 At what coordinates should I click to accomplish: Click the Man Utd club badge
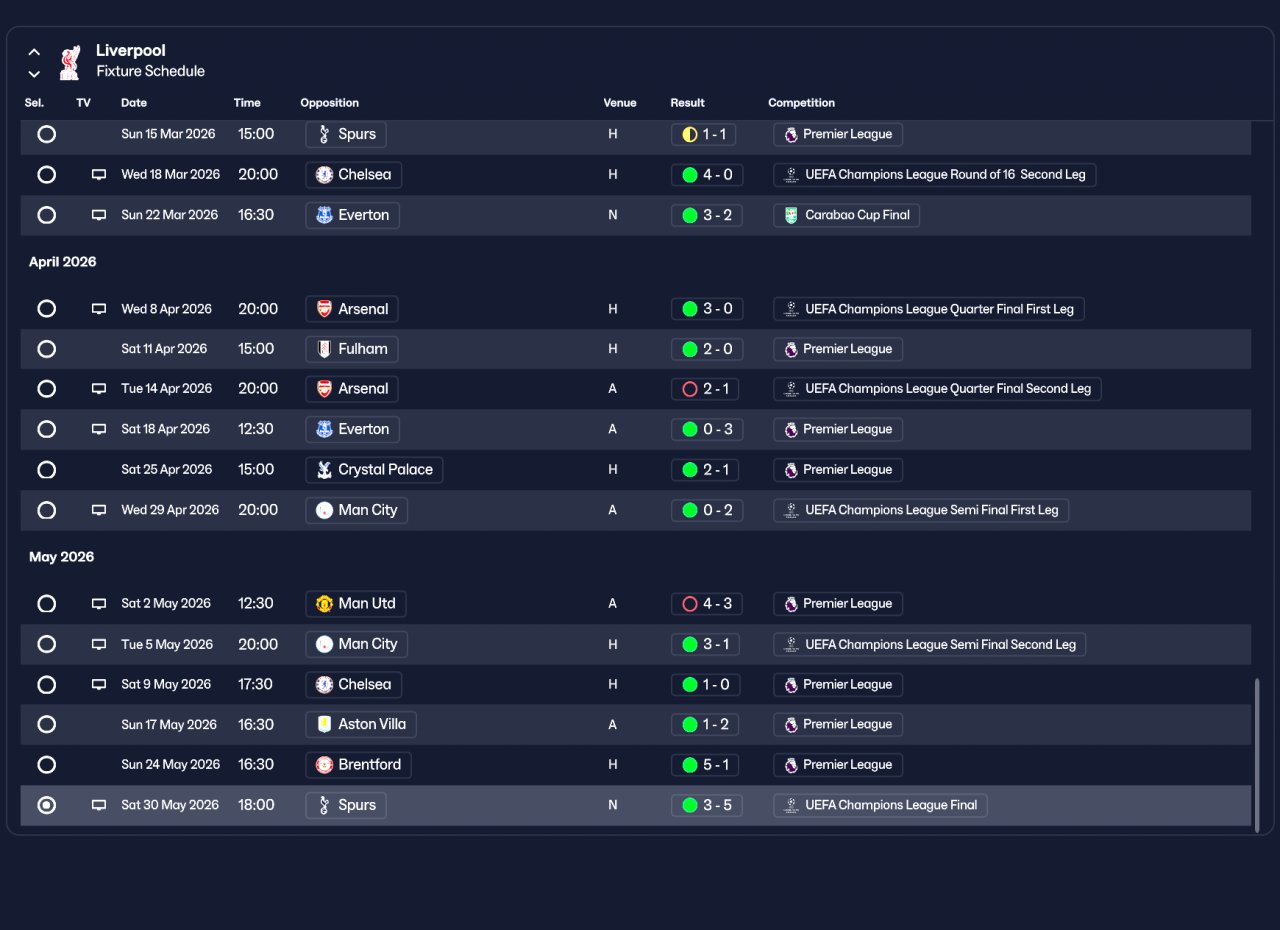[x=324, y=604]
